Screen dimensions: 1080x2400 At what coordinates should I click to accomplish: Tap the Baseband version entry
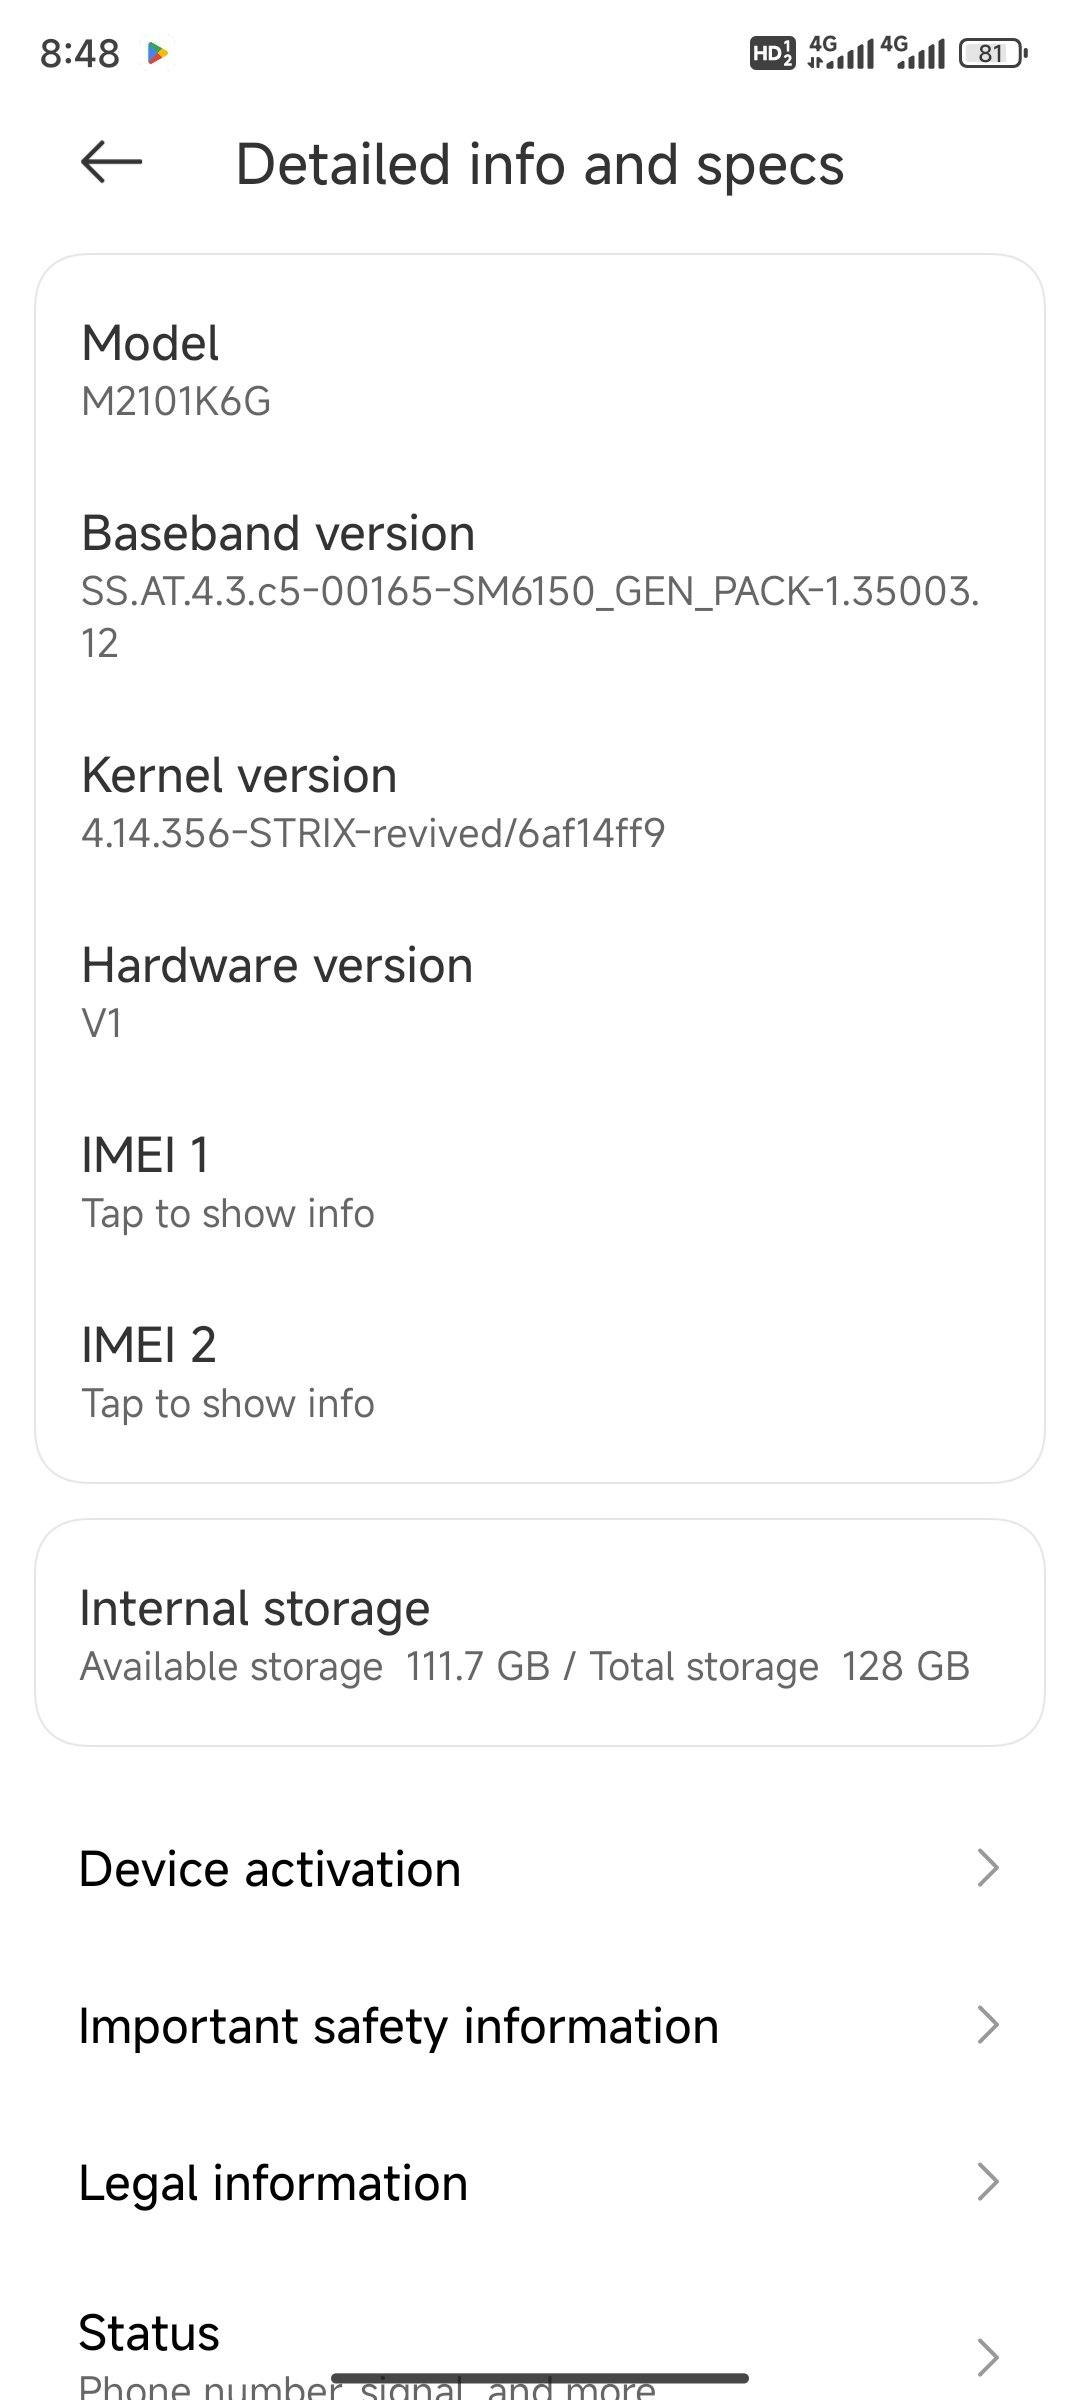click(x=540, y=585)
